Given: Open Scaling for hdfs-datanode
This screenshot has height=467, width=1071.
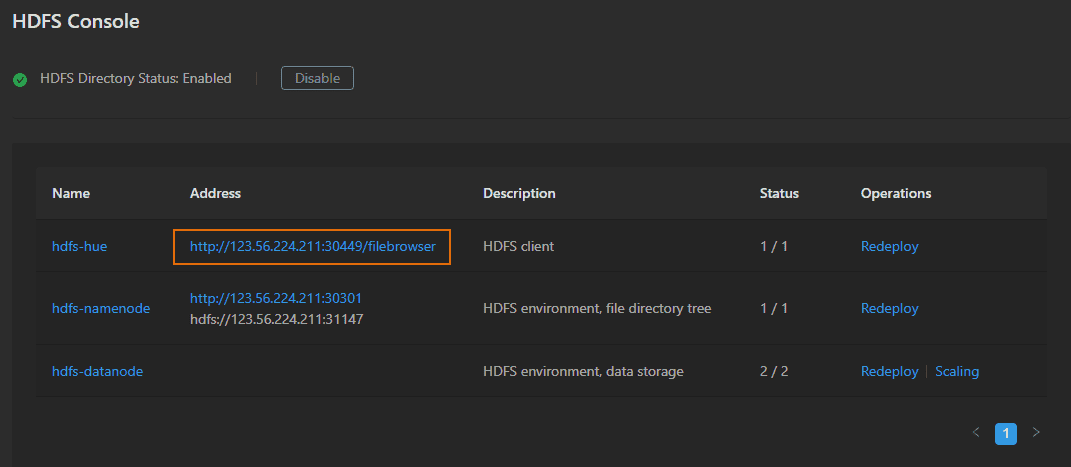Looking at the screenshot, I should [x=957, y=371].
